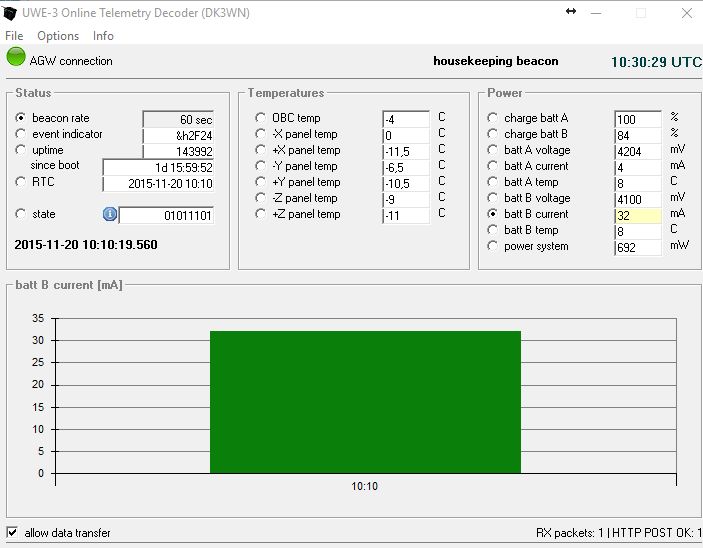Click the 10:10 time label under chart
This screenshot has width=703, height=548.
tap(364, 486)
